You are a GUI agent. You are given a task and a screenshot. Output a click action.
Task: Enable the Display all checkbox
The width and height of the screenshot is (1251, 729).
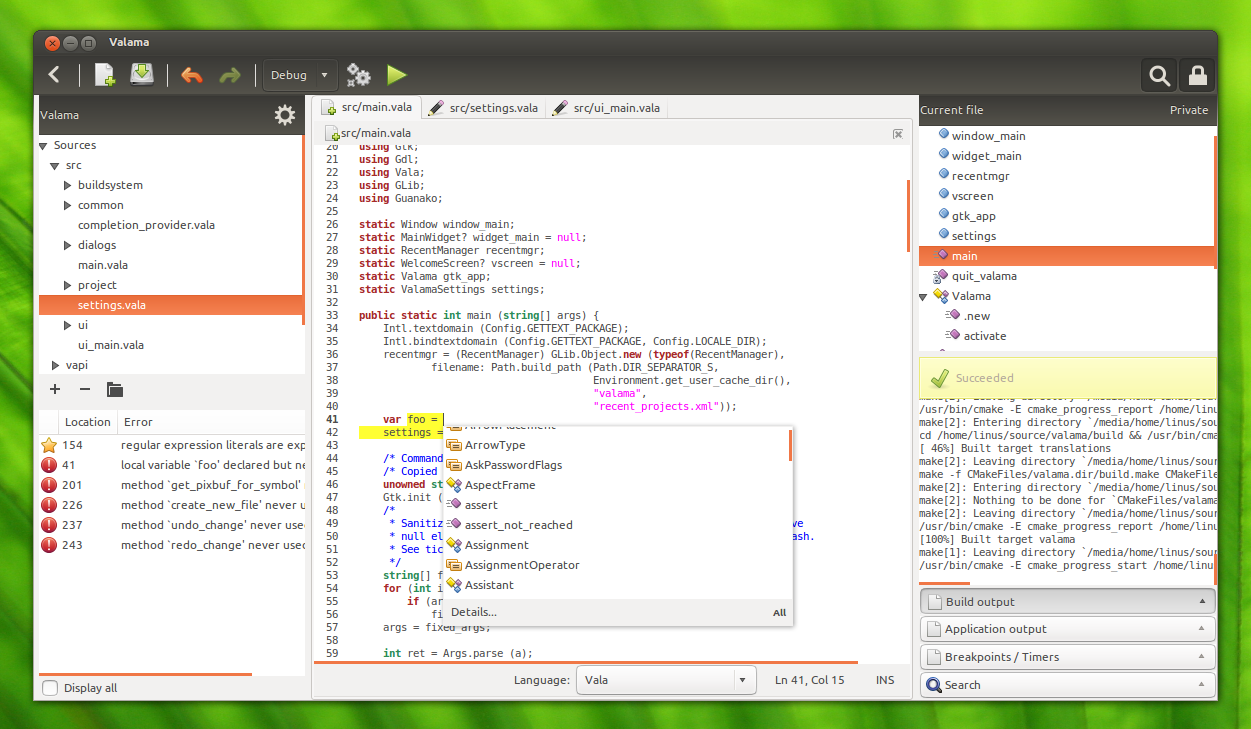(50, 688)
